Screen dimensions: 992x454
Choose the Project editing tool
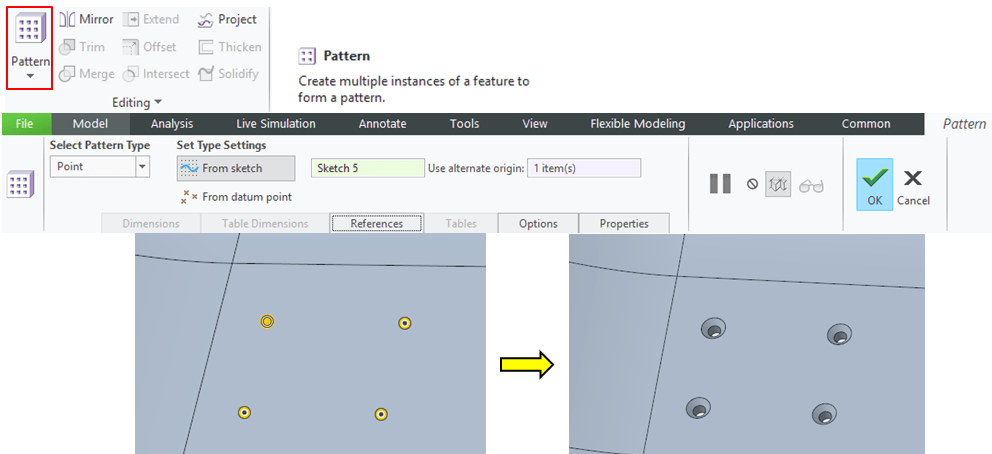click(227, 19)
